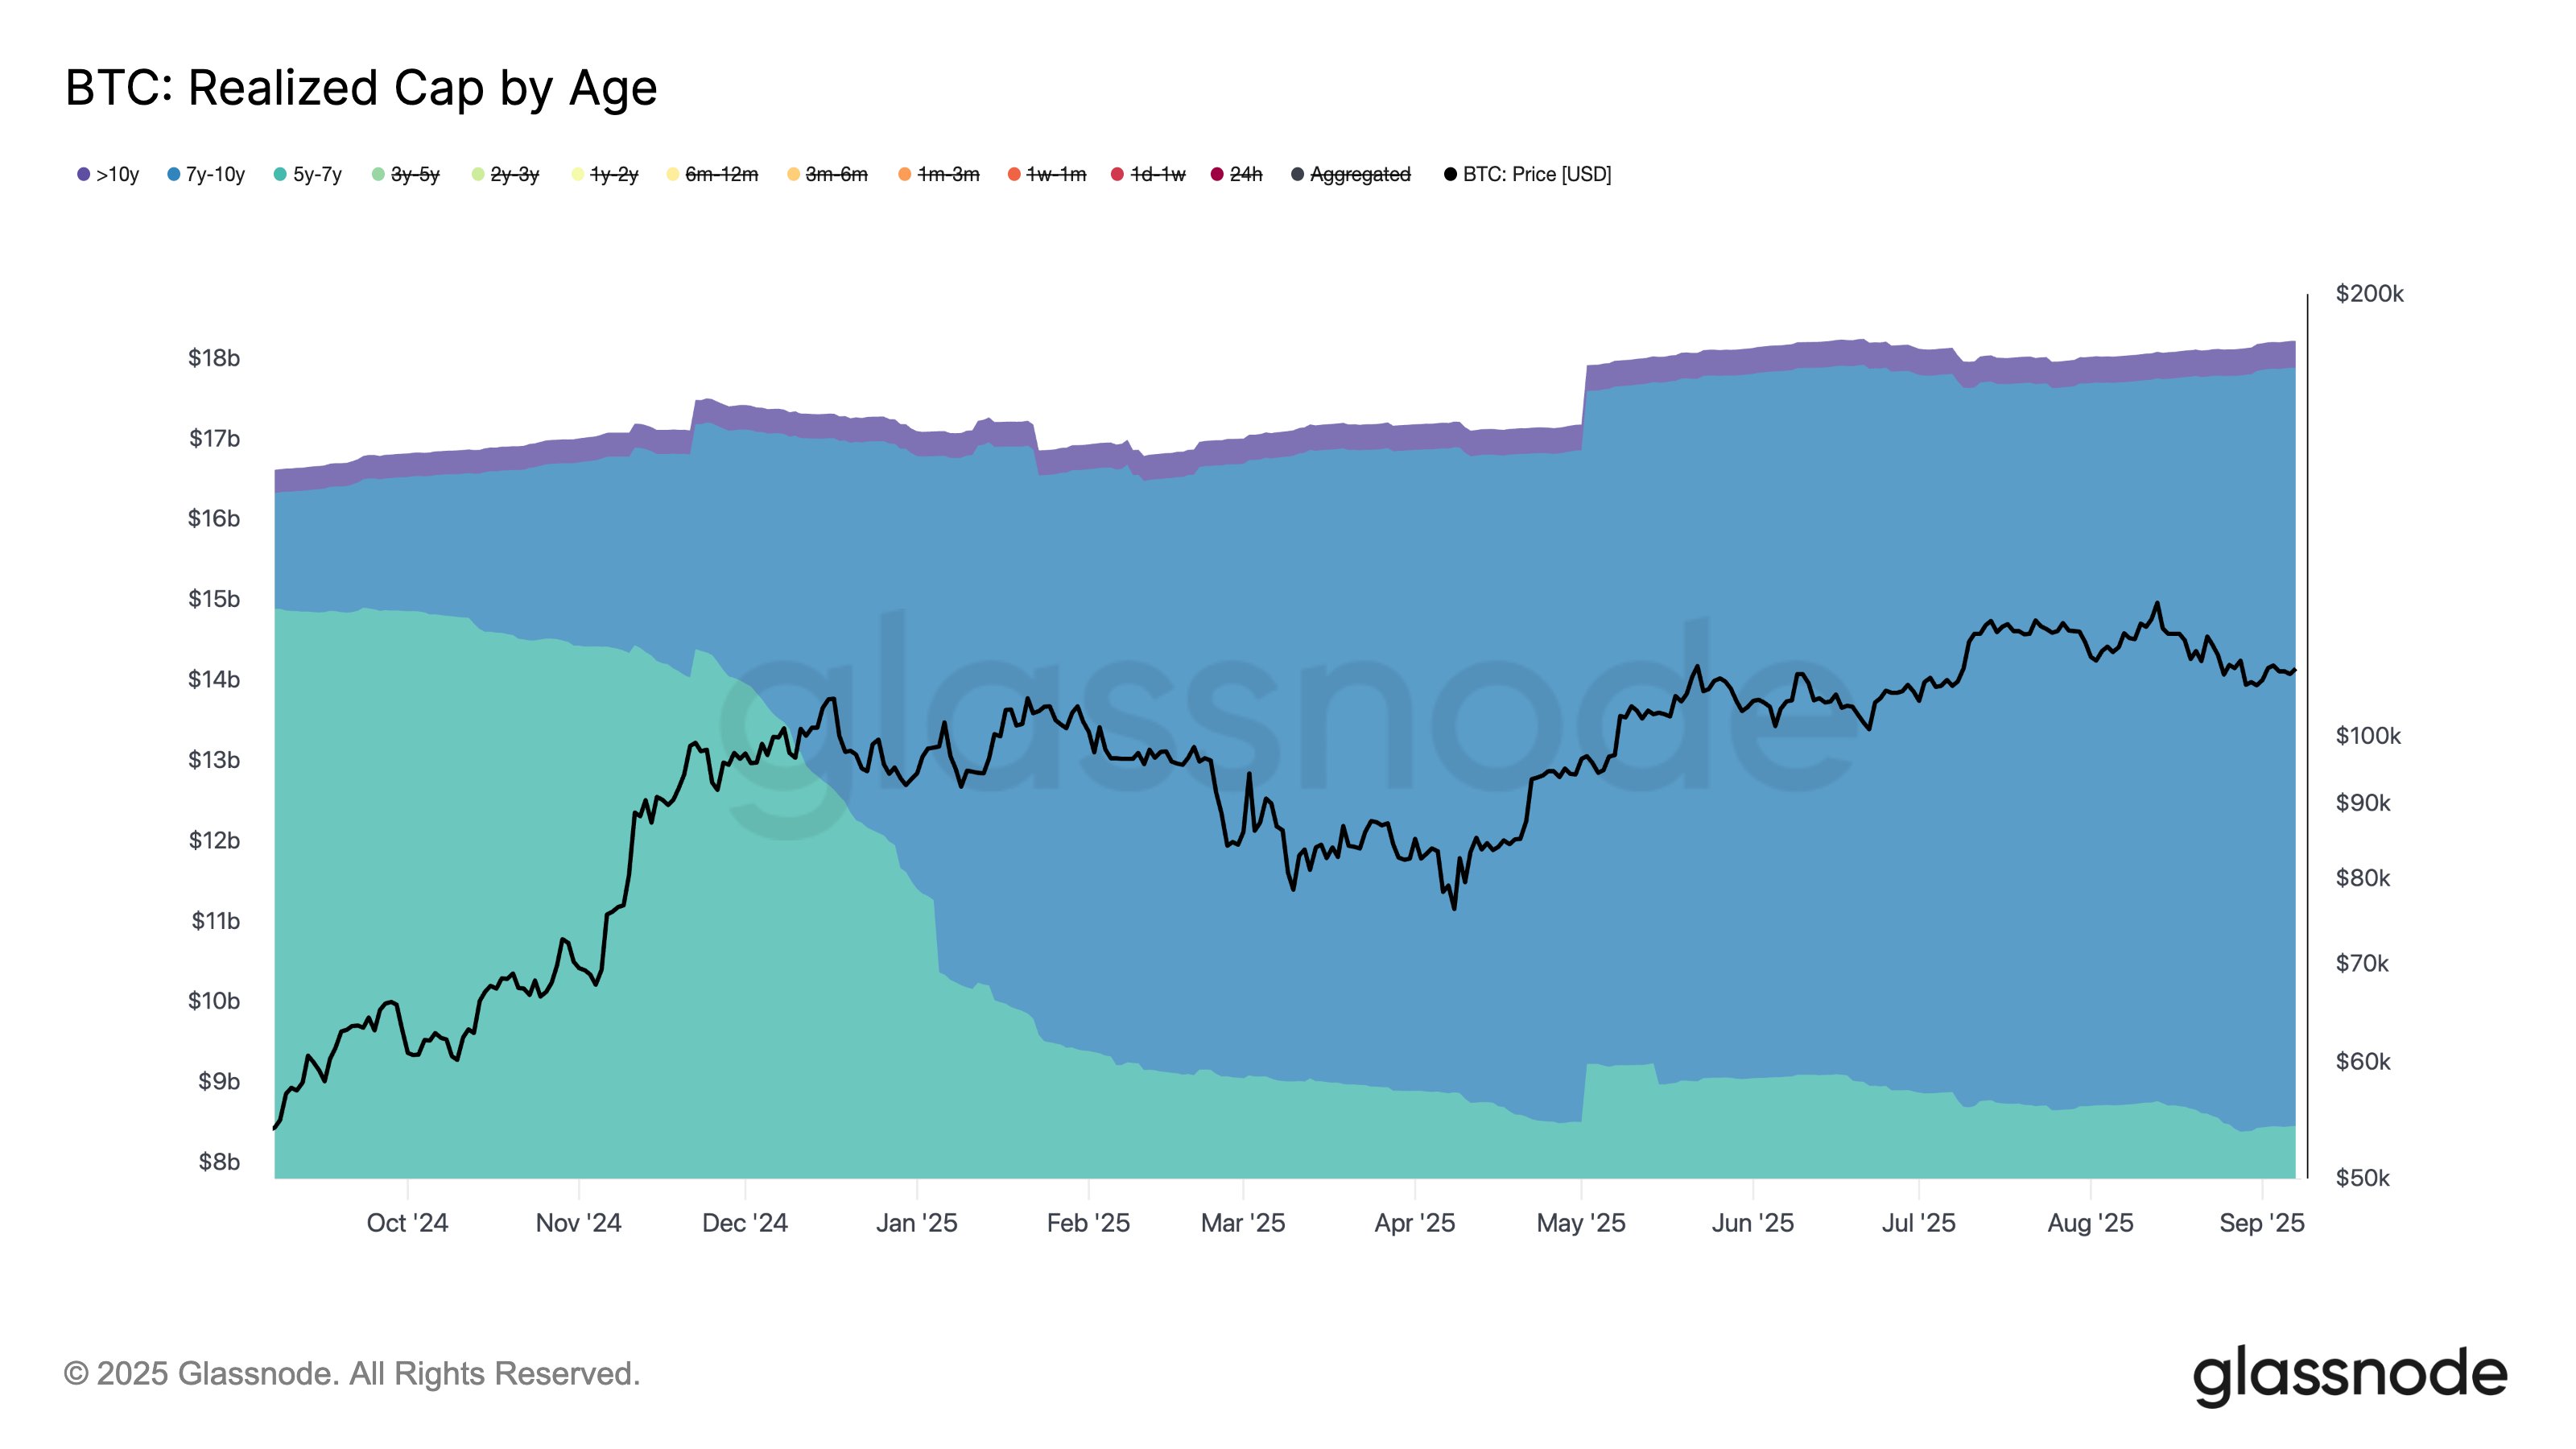Click the black BTC Price legend dot
Viewport: 2576px width, 1449px height.
click(x=1450, y=175)
